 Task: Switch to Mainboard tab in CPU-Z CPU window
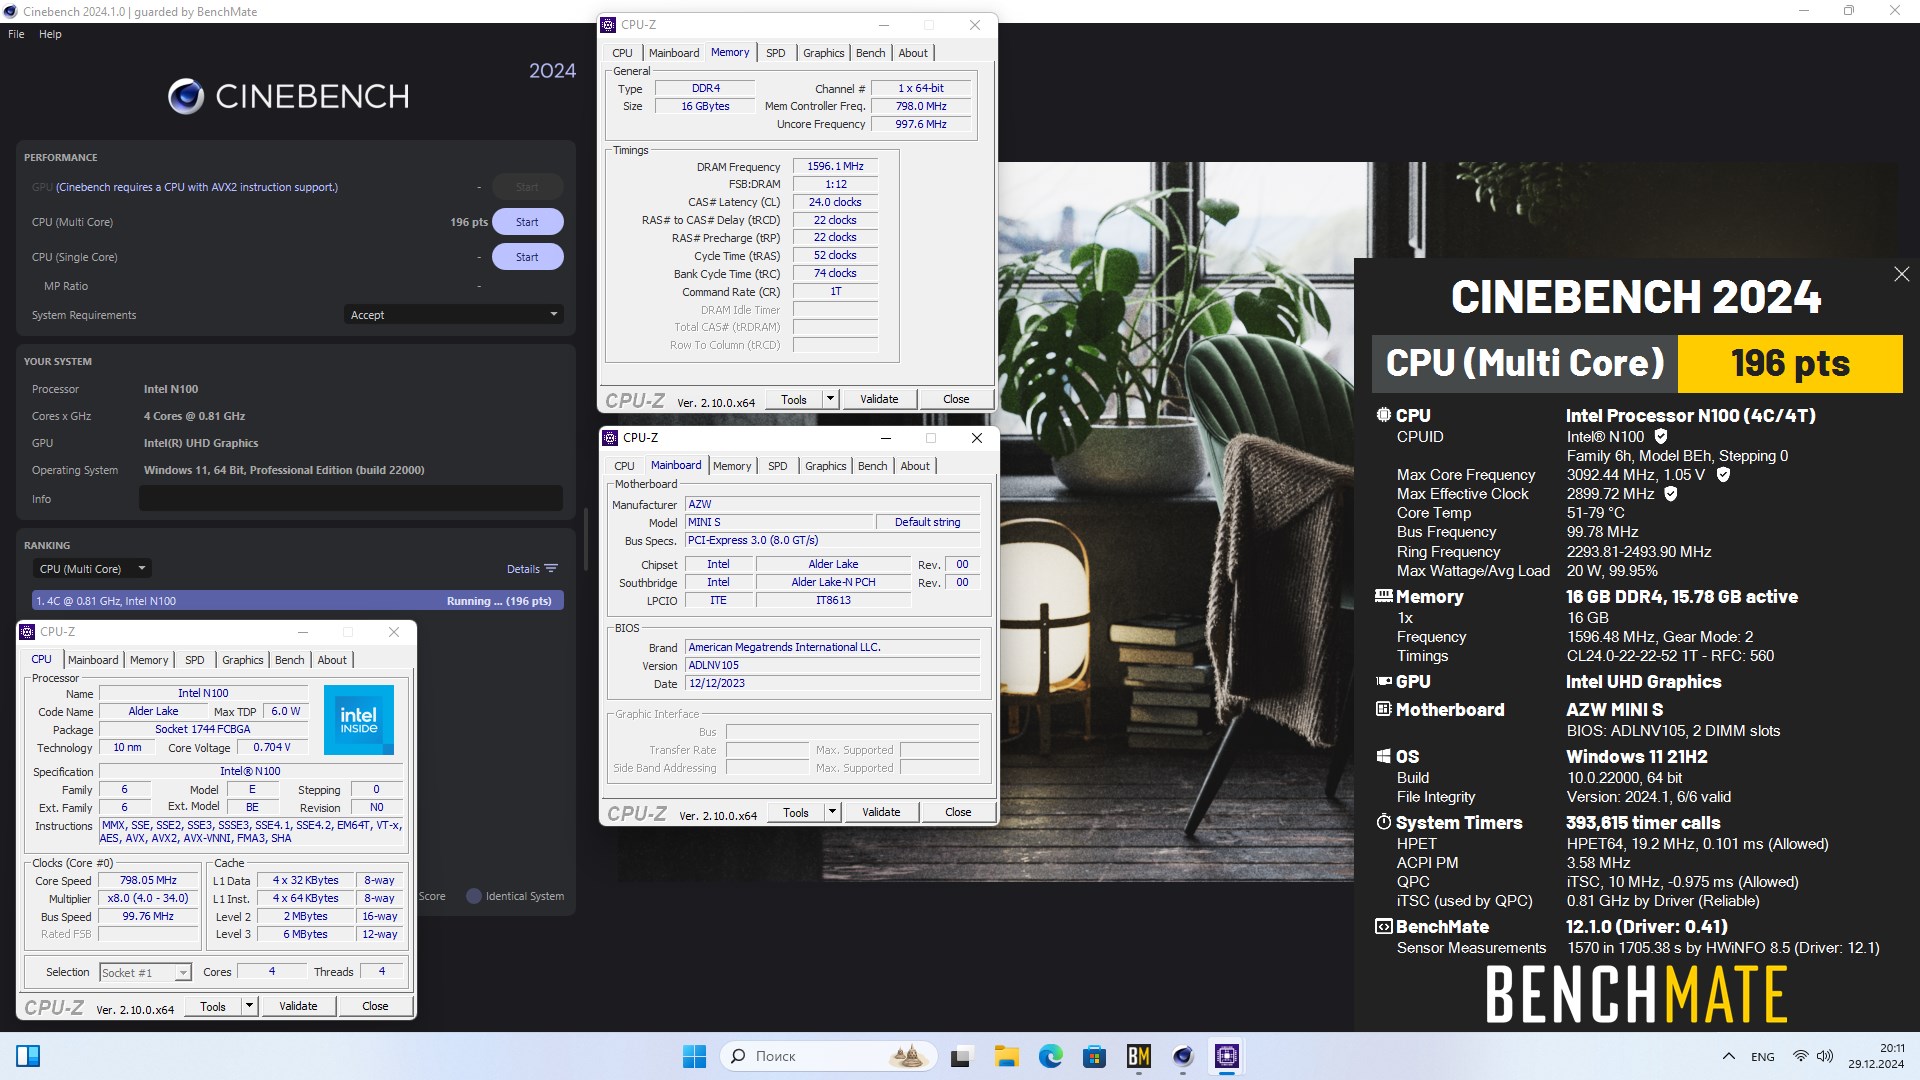(93, 660)
